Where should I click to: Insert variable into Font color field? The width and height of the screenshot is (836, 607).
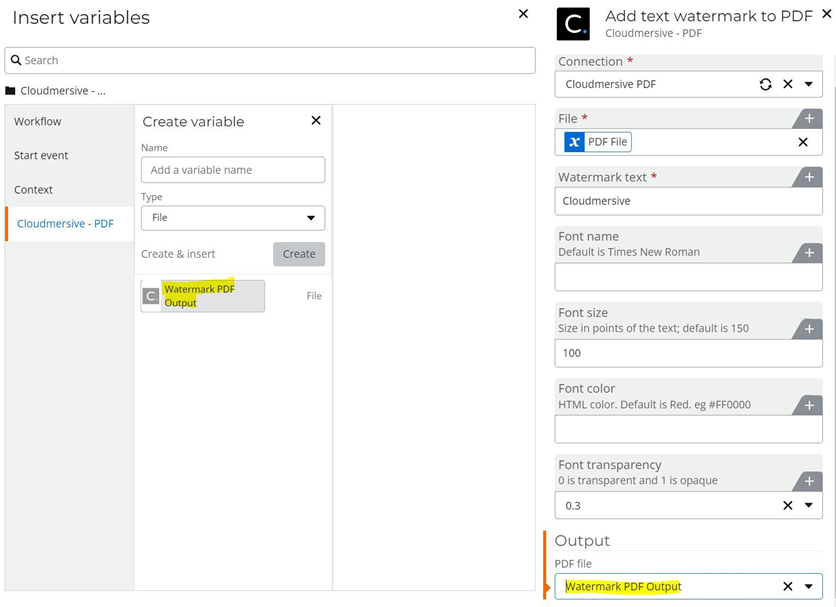tap(809, 405)
